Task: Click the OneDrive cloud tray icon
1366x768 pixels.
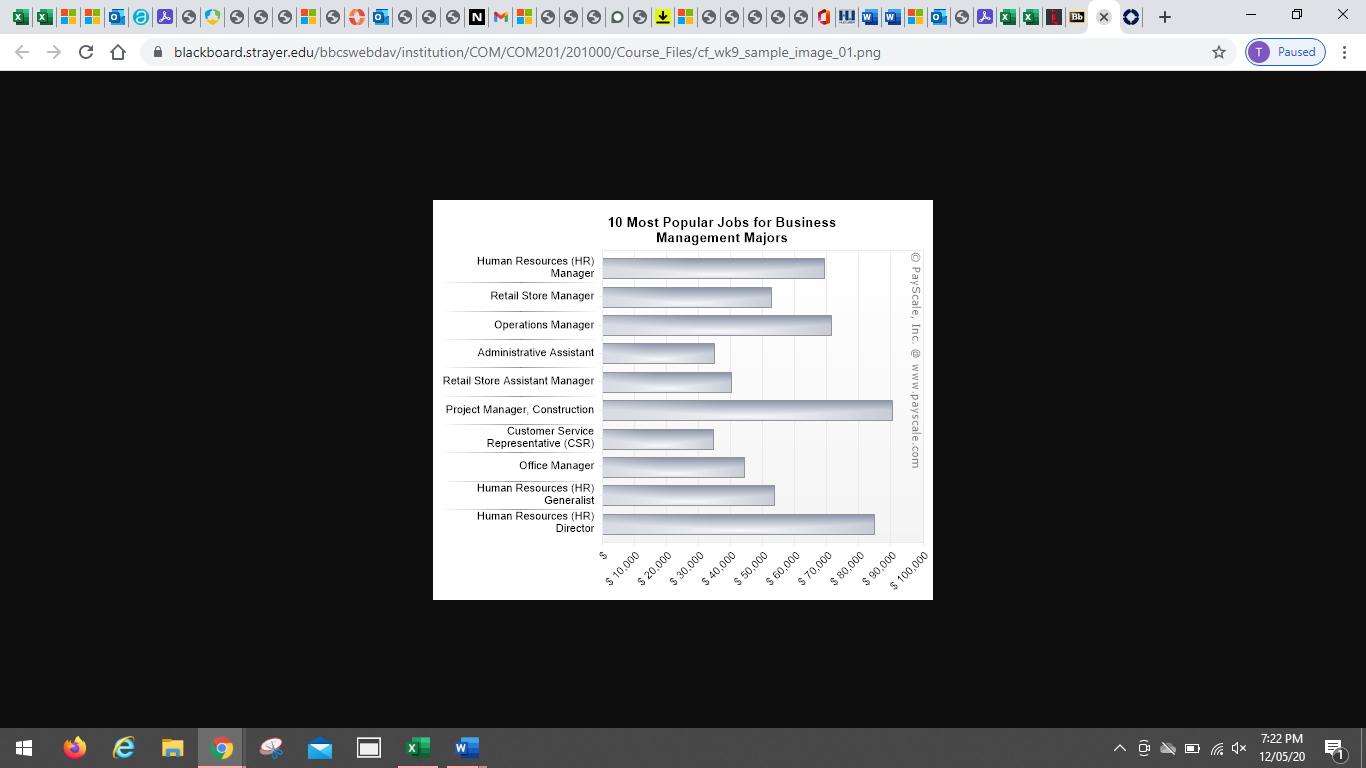Action: [1168, 748]
